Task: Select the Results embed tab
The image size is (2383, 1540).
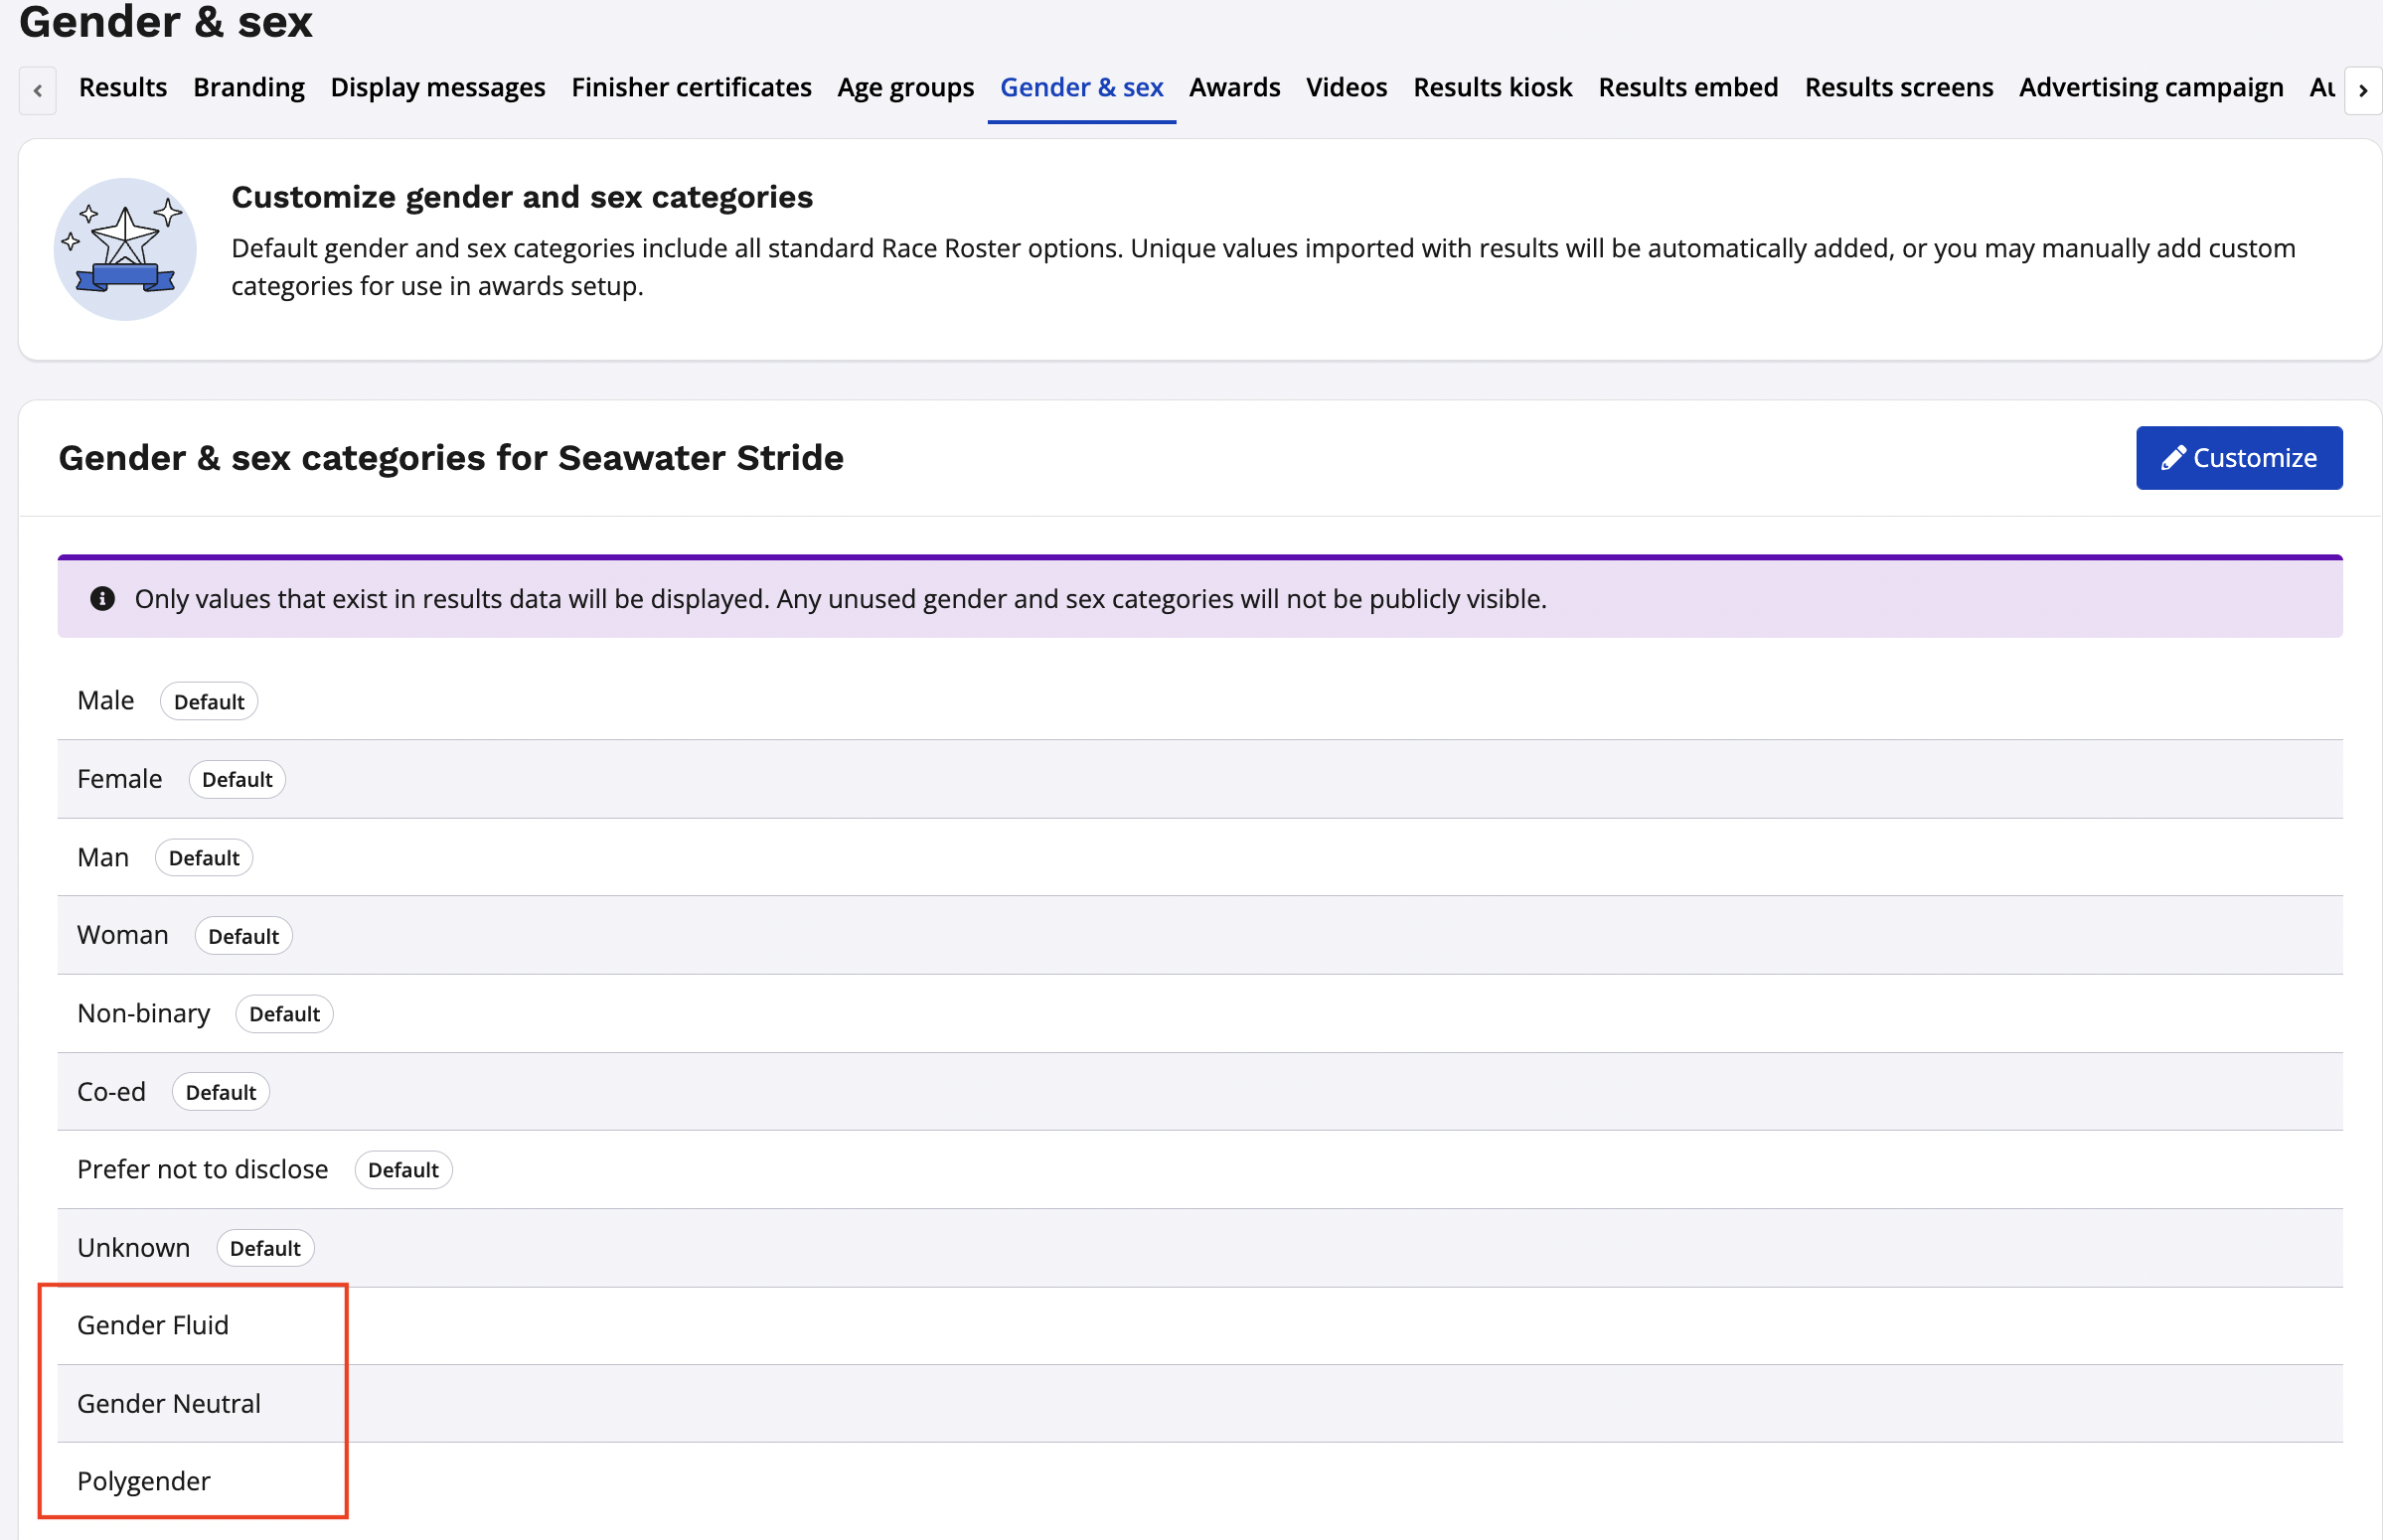Action: 1688,88
